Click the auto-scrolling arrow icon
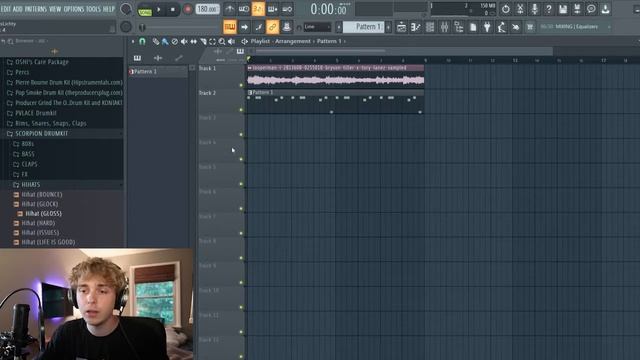This screenshot has width=640, height=360. [244, 27]
